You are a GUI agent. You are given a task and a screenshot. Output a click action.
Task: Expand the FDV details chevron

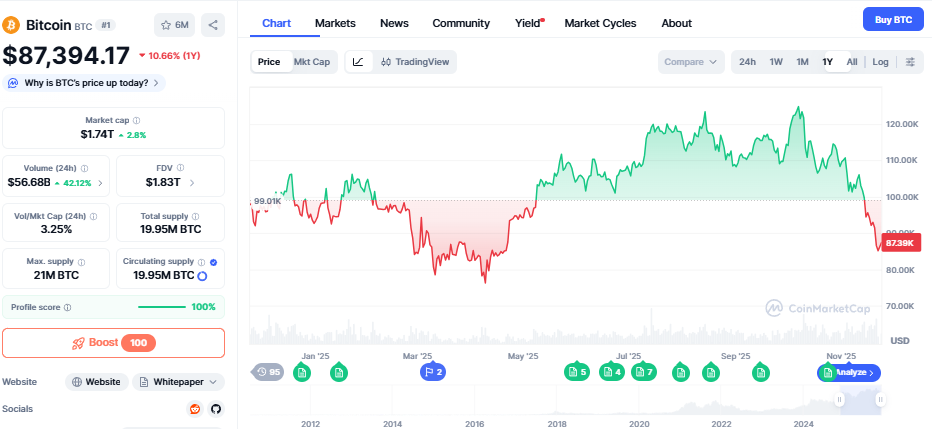pyautogui.click(x=192, y=182)
